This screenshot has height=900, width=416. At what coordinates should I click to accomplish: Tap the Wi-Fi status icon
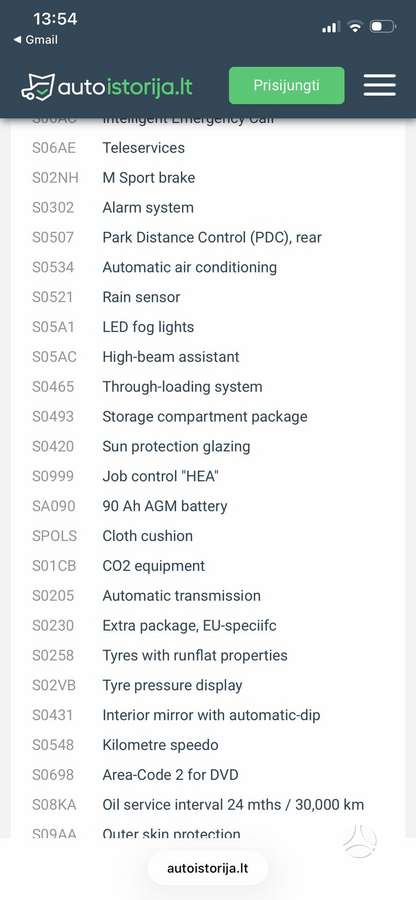coord(355,26)
